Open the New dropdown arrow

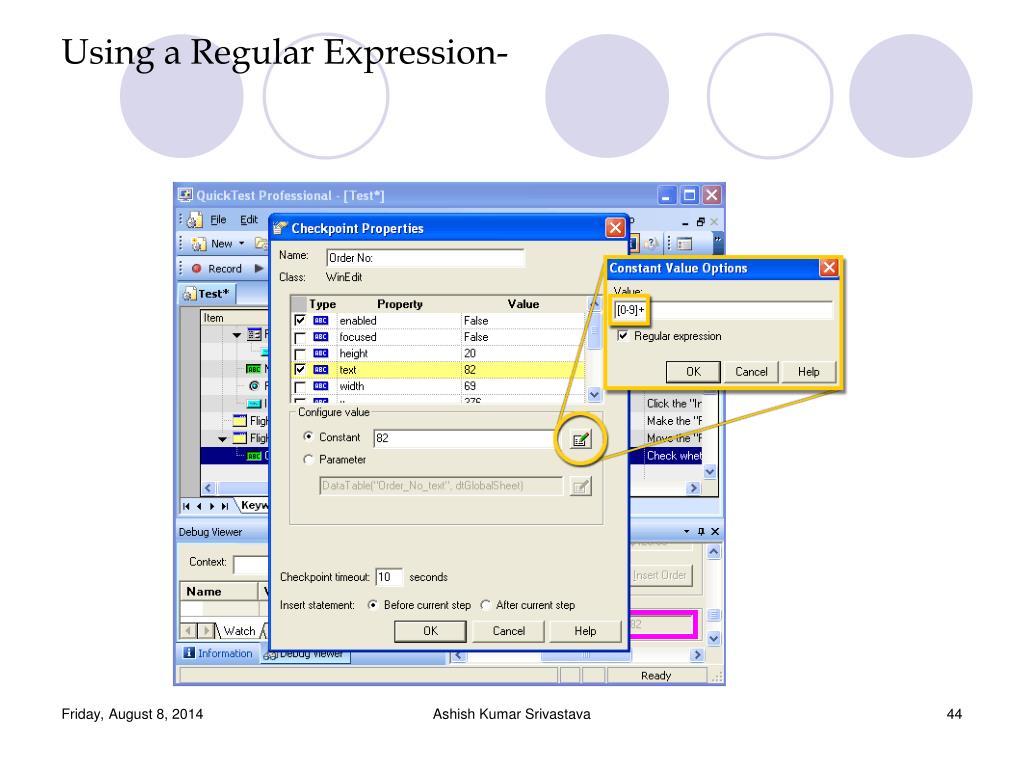click(x=242, y=244)
